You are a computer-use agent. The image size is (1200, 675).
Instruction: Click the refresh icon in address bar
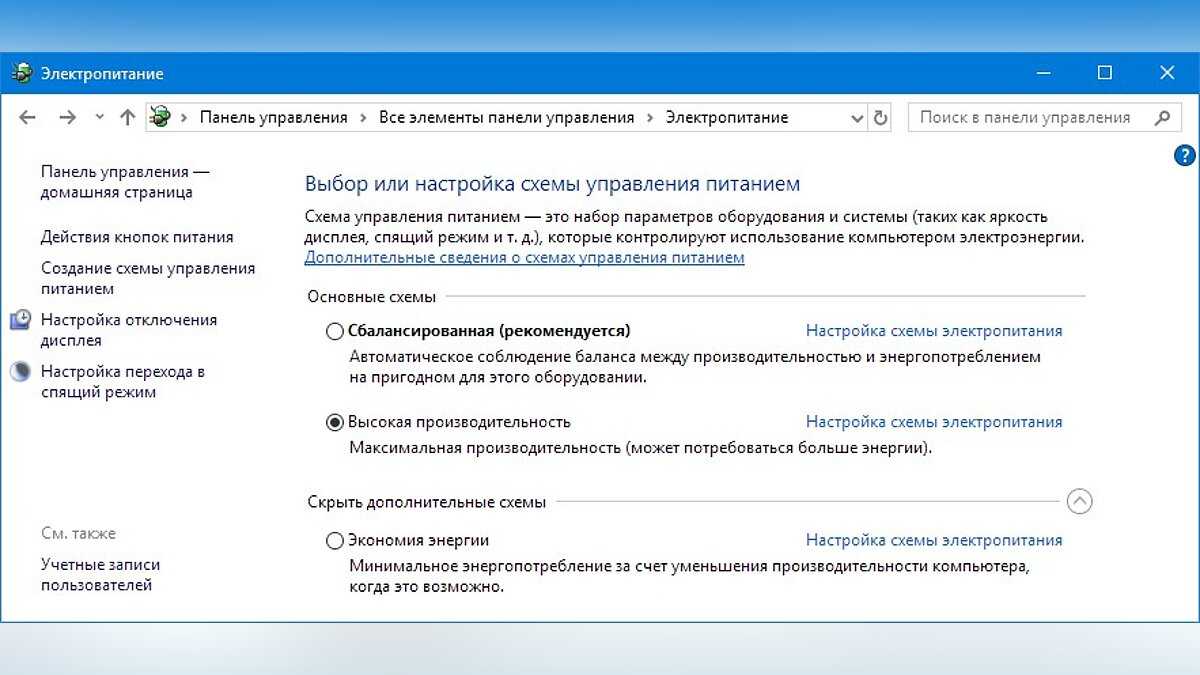880,117
